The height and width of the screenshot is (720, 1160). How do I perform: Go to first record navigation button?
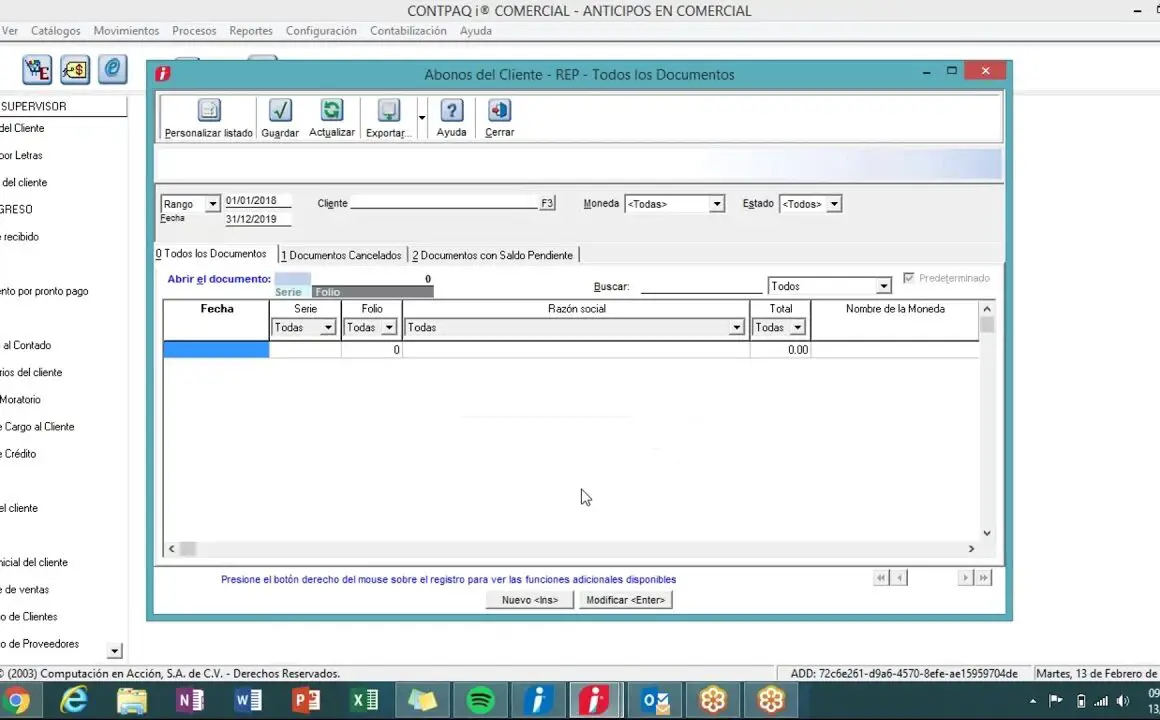[x=880, y=578]
